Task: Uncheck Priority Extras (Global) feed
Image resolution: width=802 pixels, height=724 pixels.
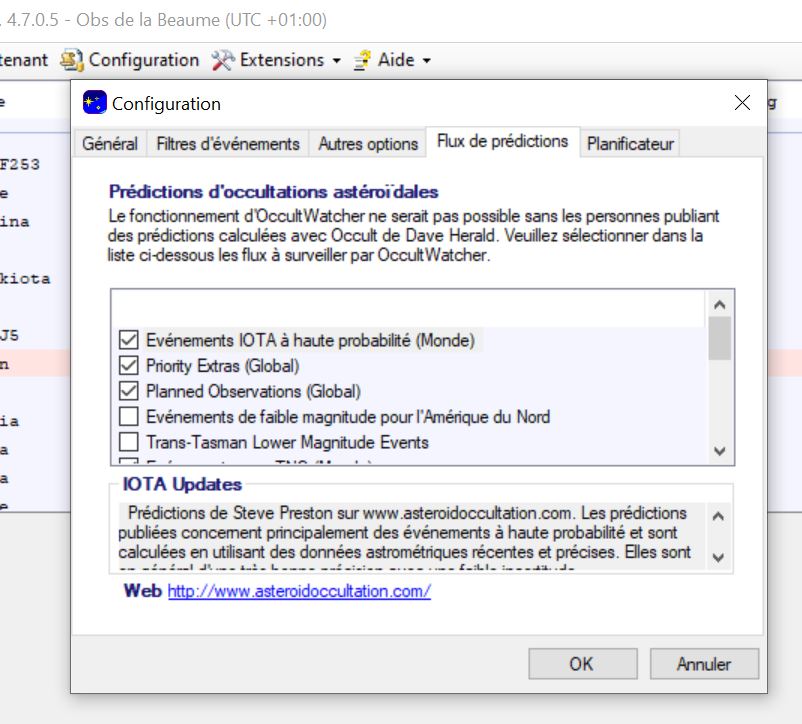Action: tap(128, 366)
